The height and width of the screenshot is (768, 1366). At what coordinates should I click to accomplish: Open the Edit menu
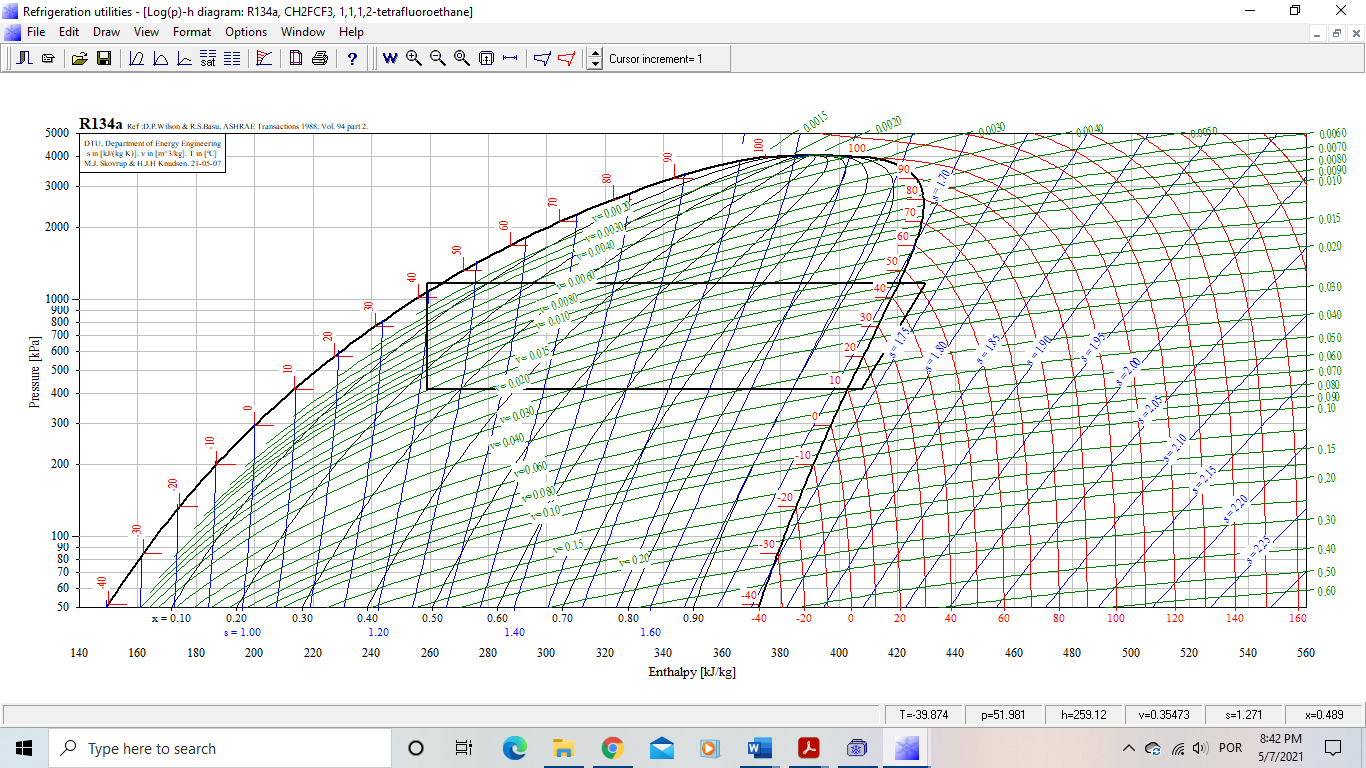point(69,32)
